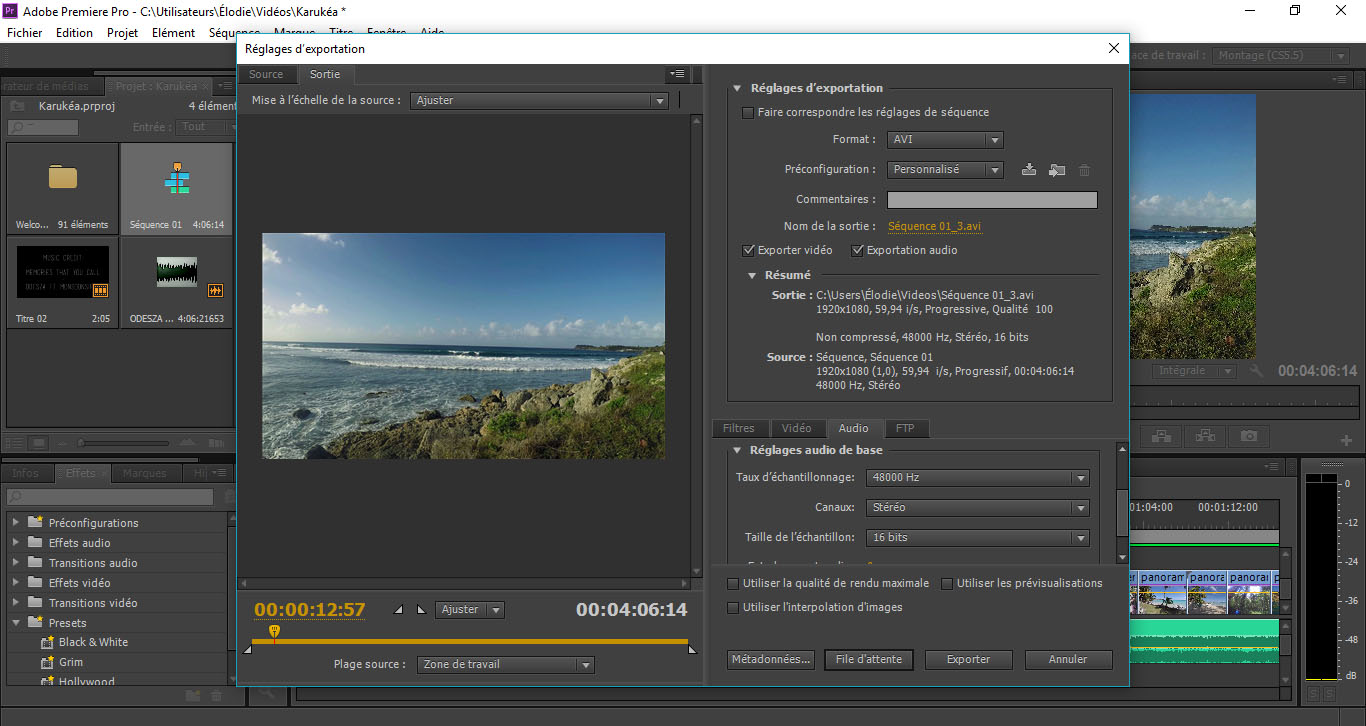This screenshot has width=1366, height=726.
Task: Click the delete preset trash icon
Action: (1084, 170)
